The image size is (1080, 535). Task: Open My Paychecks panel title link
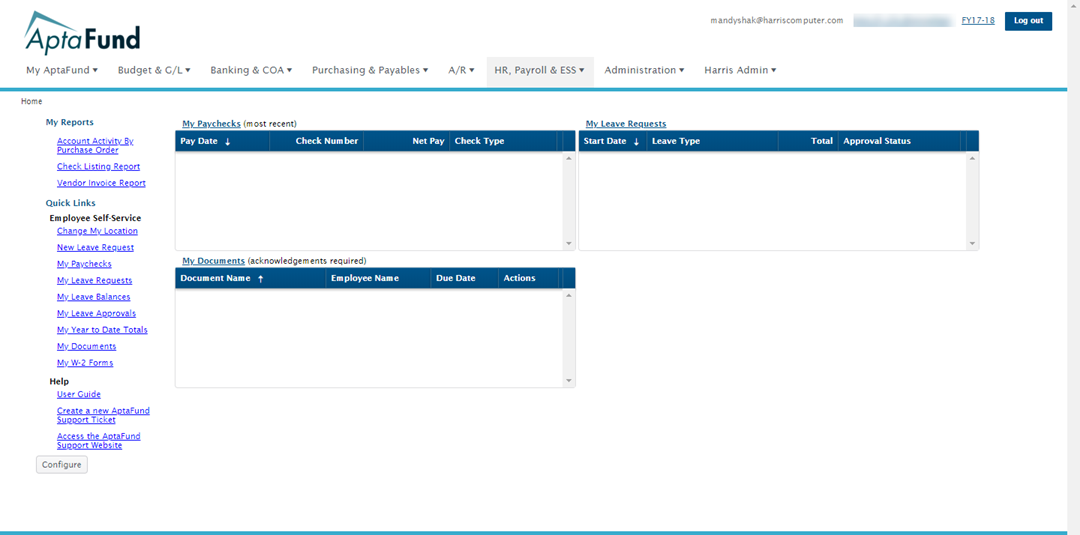tap(211, 124)
